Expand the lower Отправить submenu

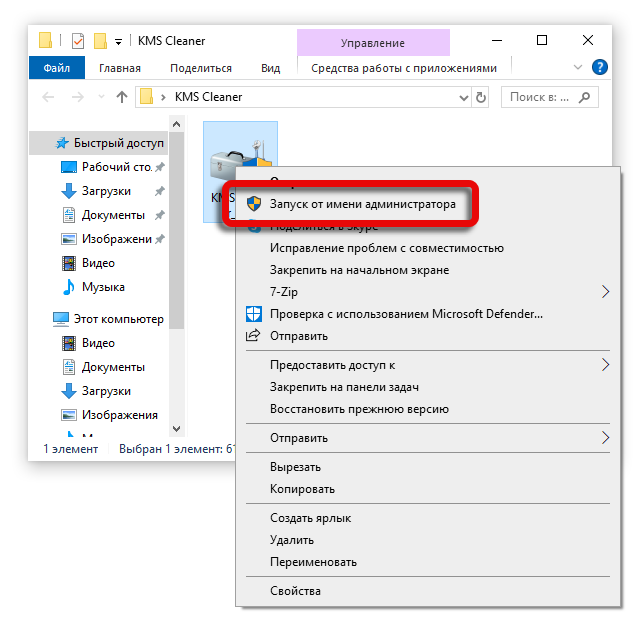tap(605, 438)
